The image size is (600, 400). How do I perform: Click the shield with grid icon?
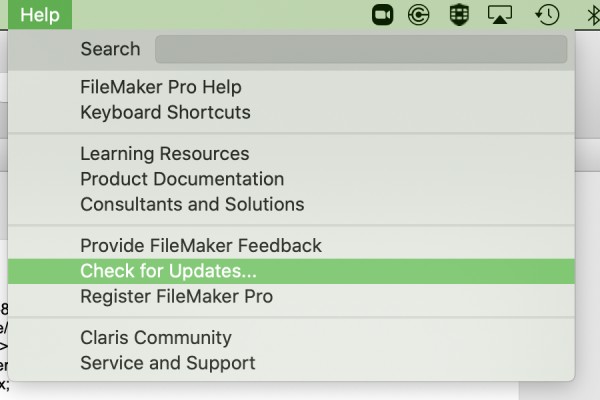point(459,15)
